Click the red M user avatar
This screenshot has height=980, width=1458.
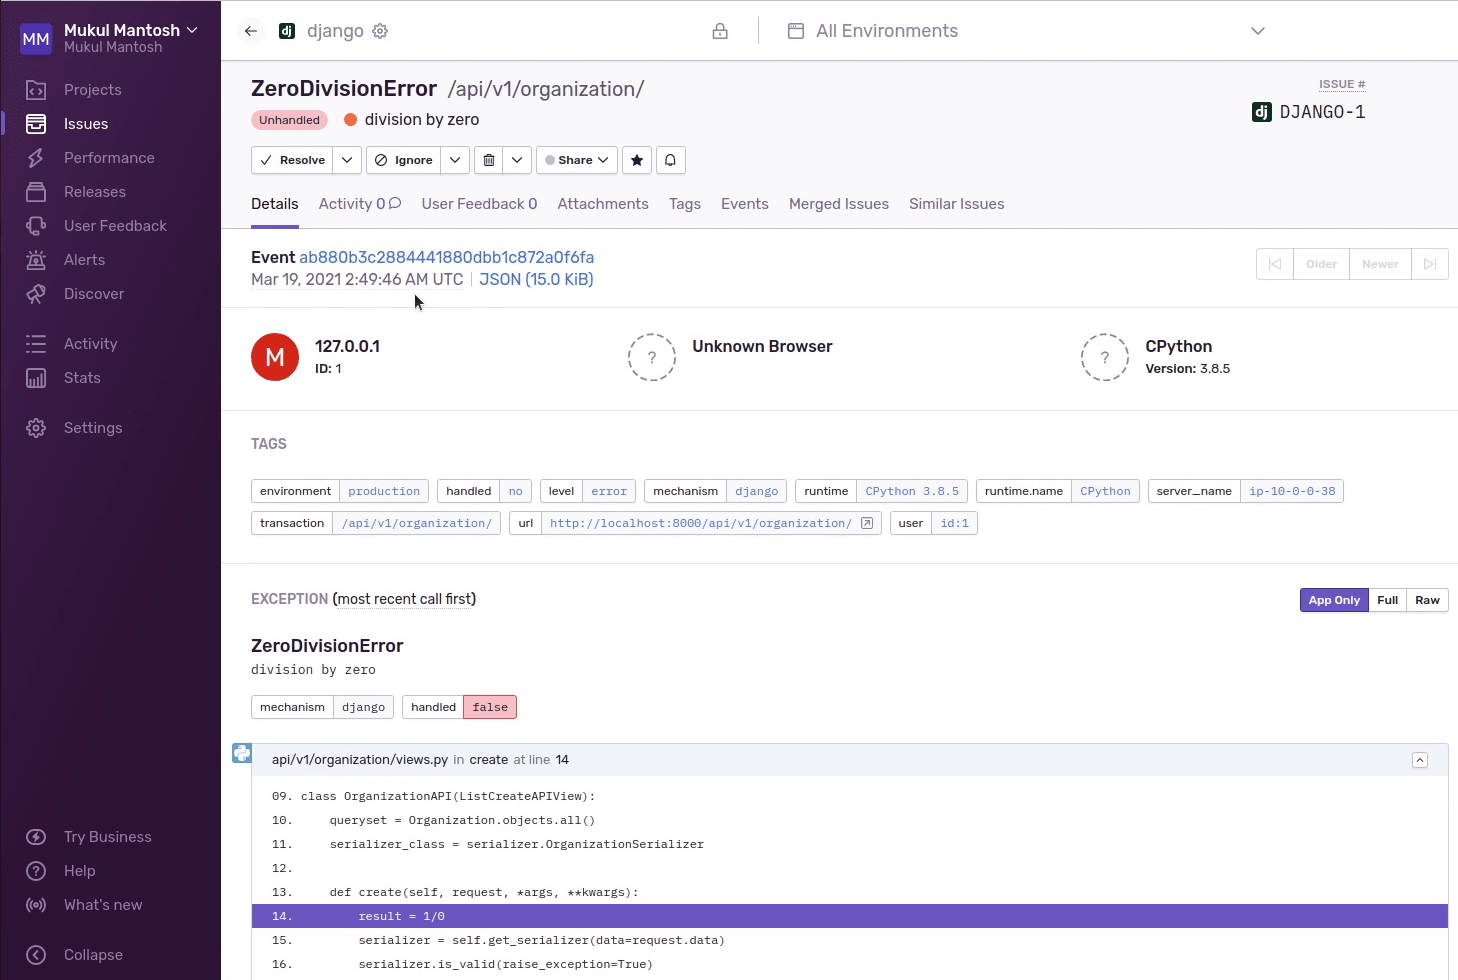(275, 357)
